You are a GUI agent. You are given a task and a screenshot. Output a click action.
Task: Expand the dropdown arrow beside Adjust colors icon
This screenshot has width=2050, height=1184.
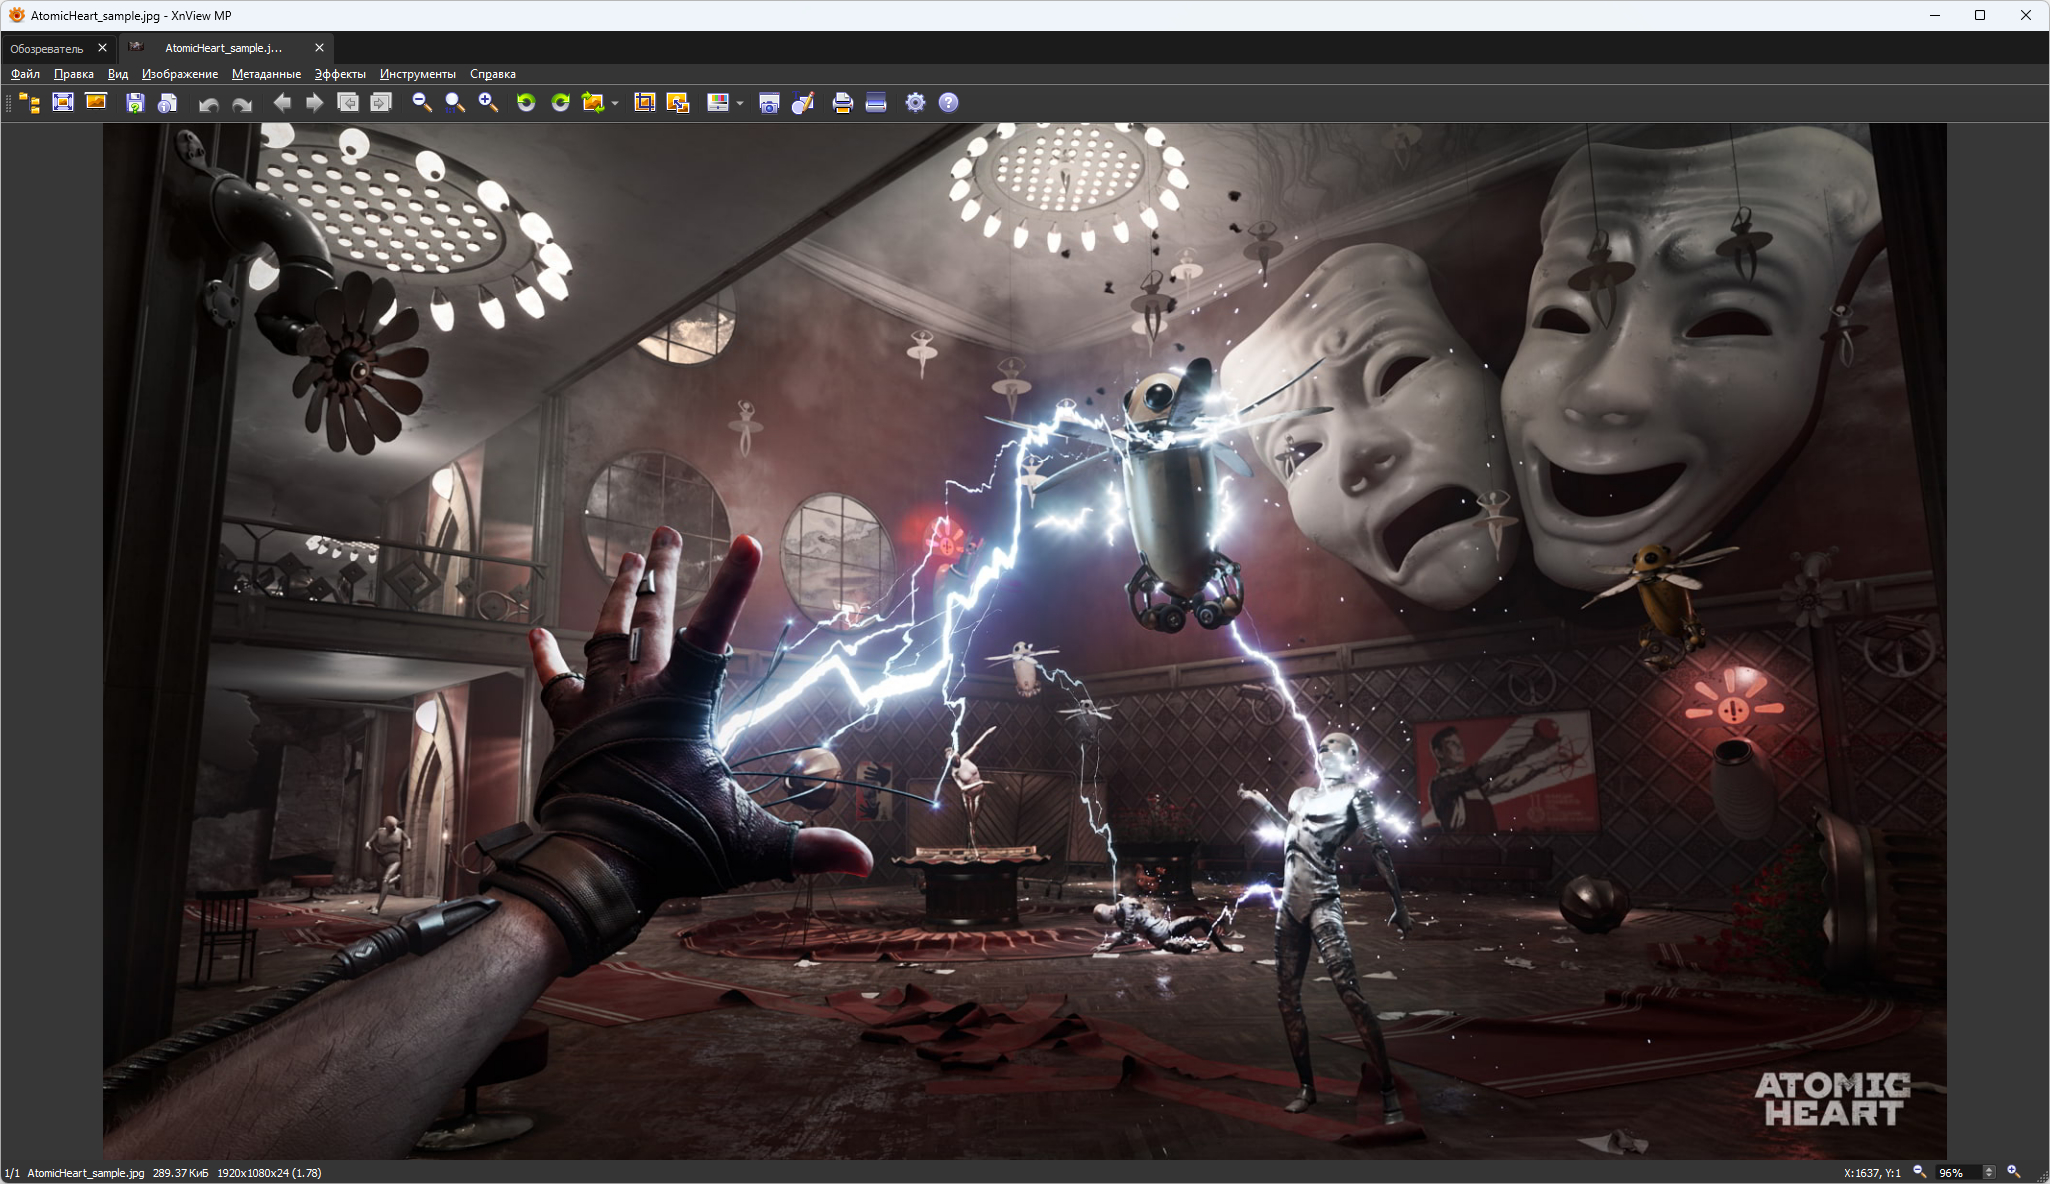[x=740, y=103]
